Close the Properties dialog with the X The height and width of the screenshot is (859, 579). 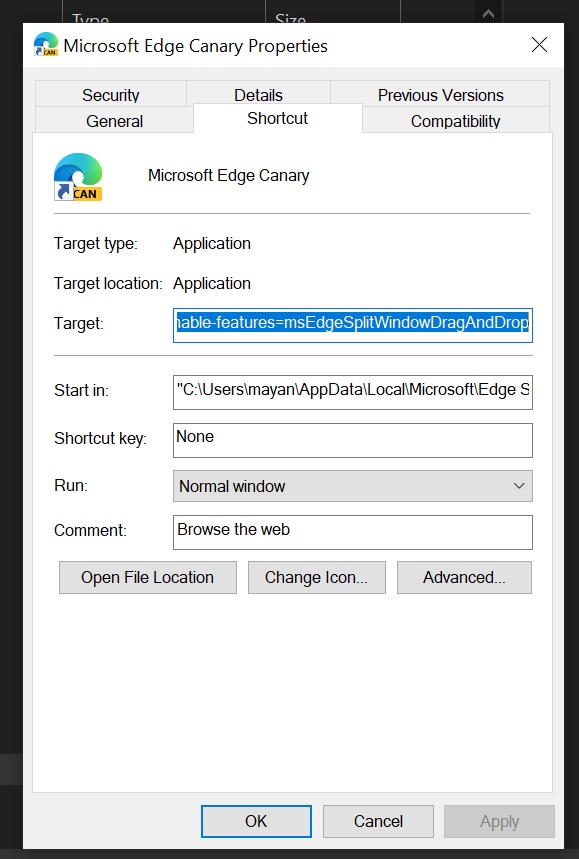coord(539,45)
